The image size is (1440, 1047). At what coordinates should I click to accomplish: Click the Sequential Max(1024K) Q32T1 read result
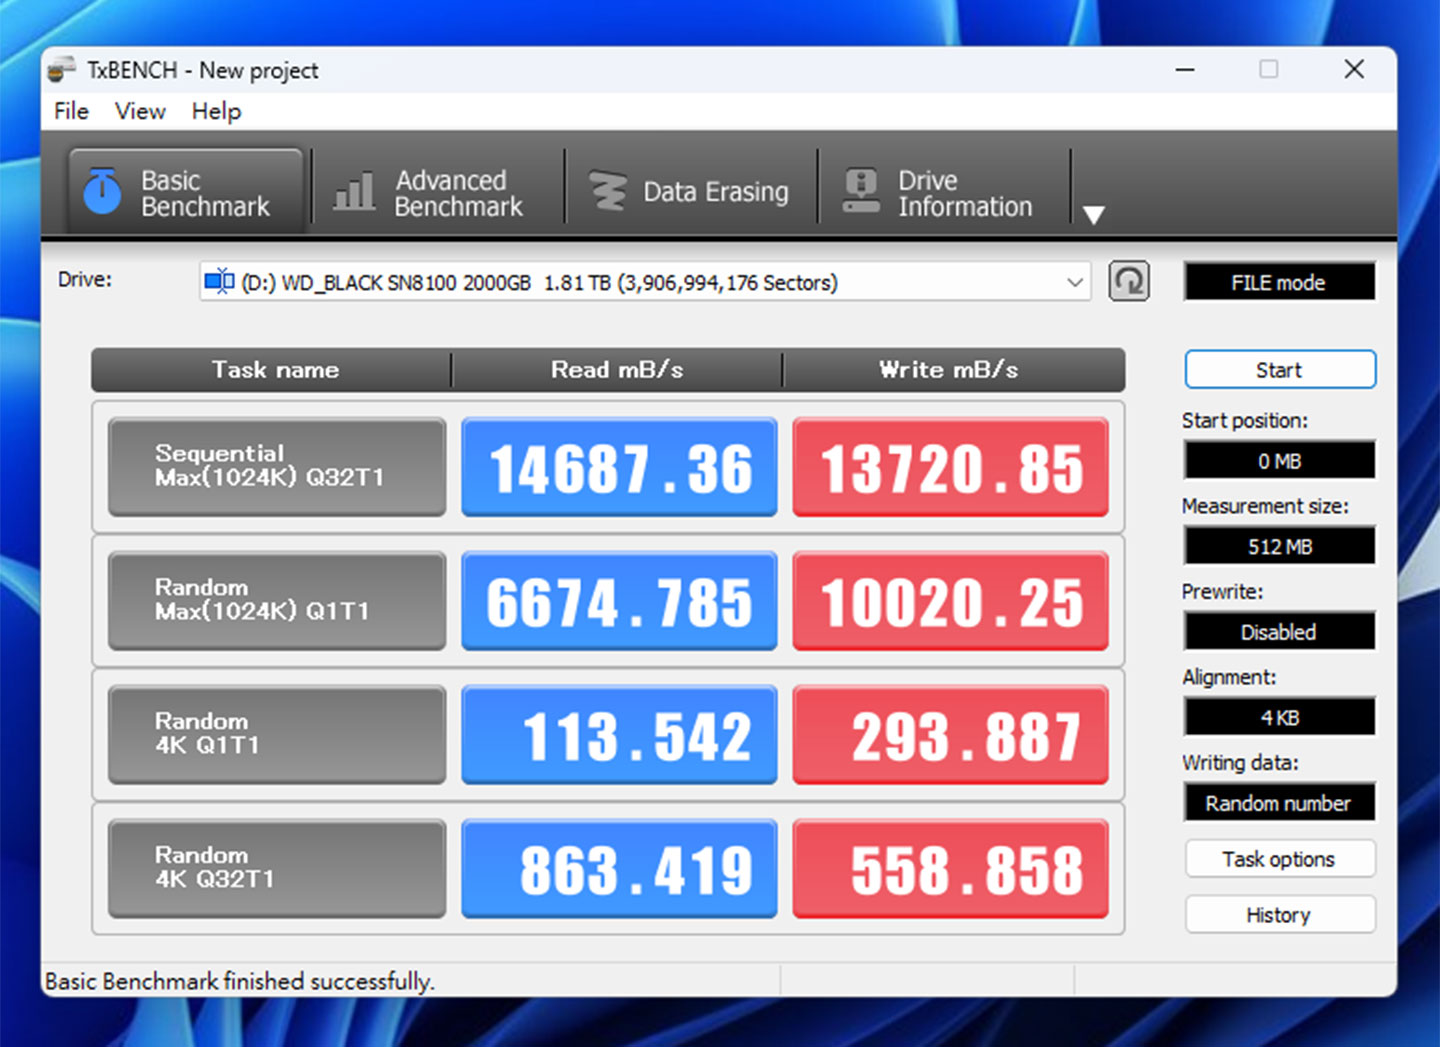coord(618,466)
